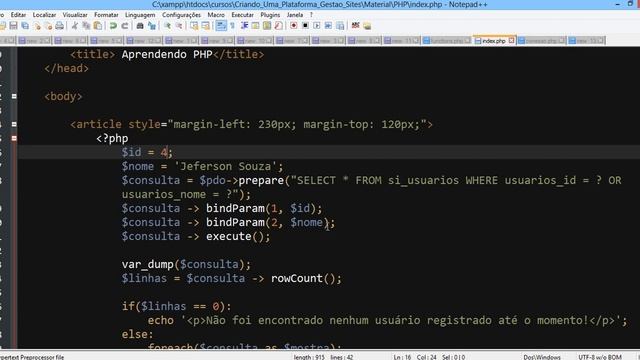
Task: Save the current recorded macro icon
Action: pyautogui.click(x=340, y=26)
